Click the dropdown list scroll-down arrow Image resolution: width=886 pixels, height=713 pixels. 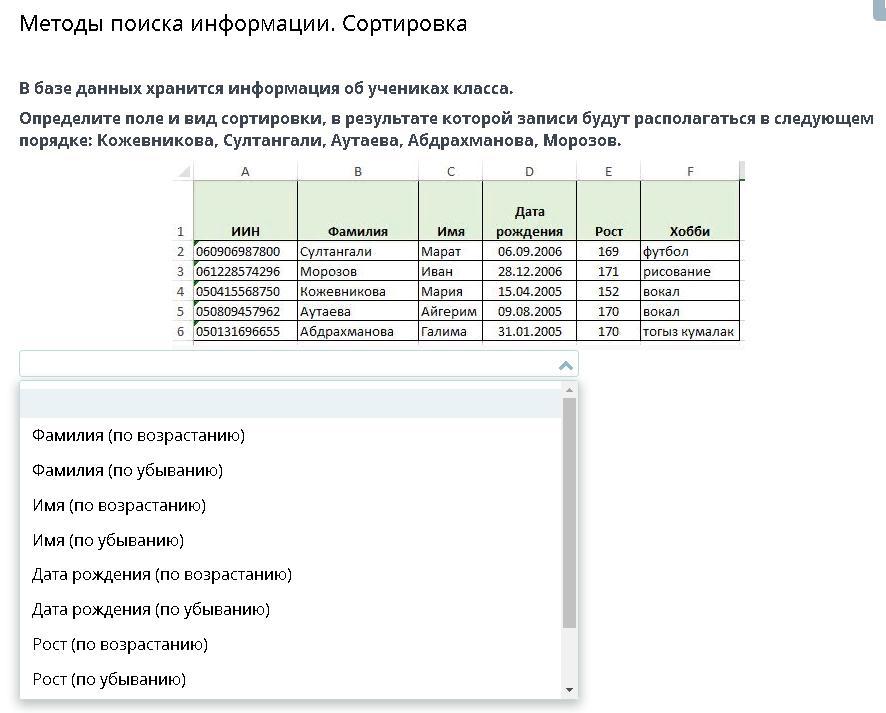[569, 690]
